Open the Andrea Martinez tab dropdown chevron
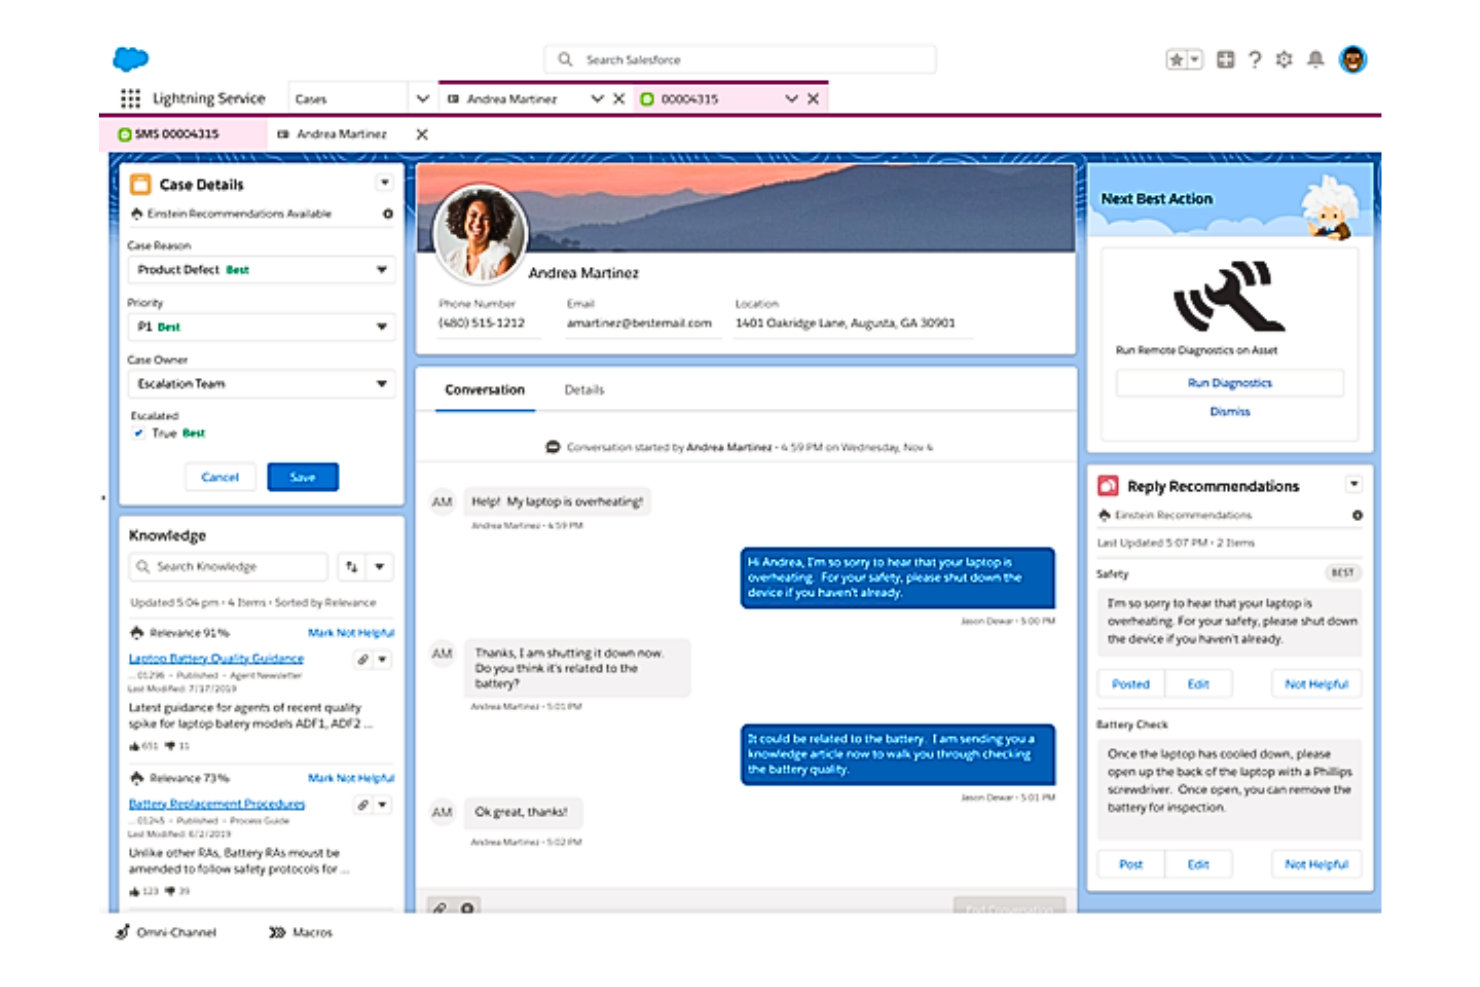 [x=597, y=99]
